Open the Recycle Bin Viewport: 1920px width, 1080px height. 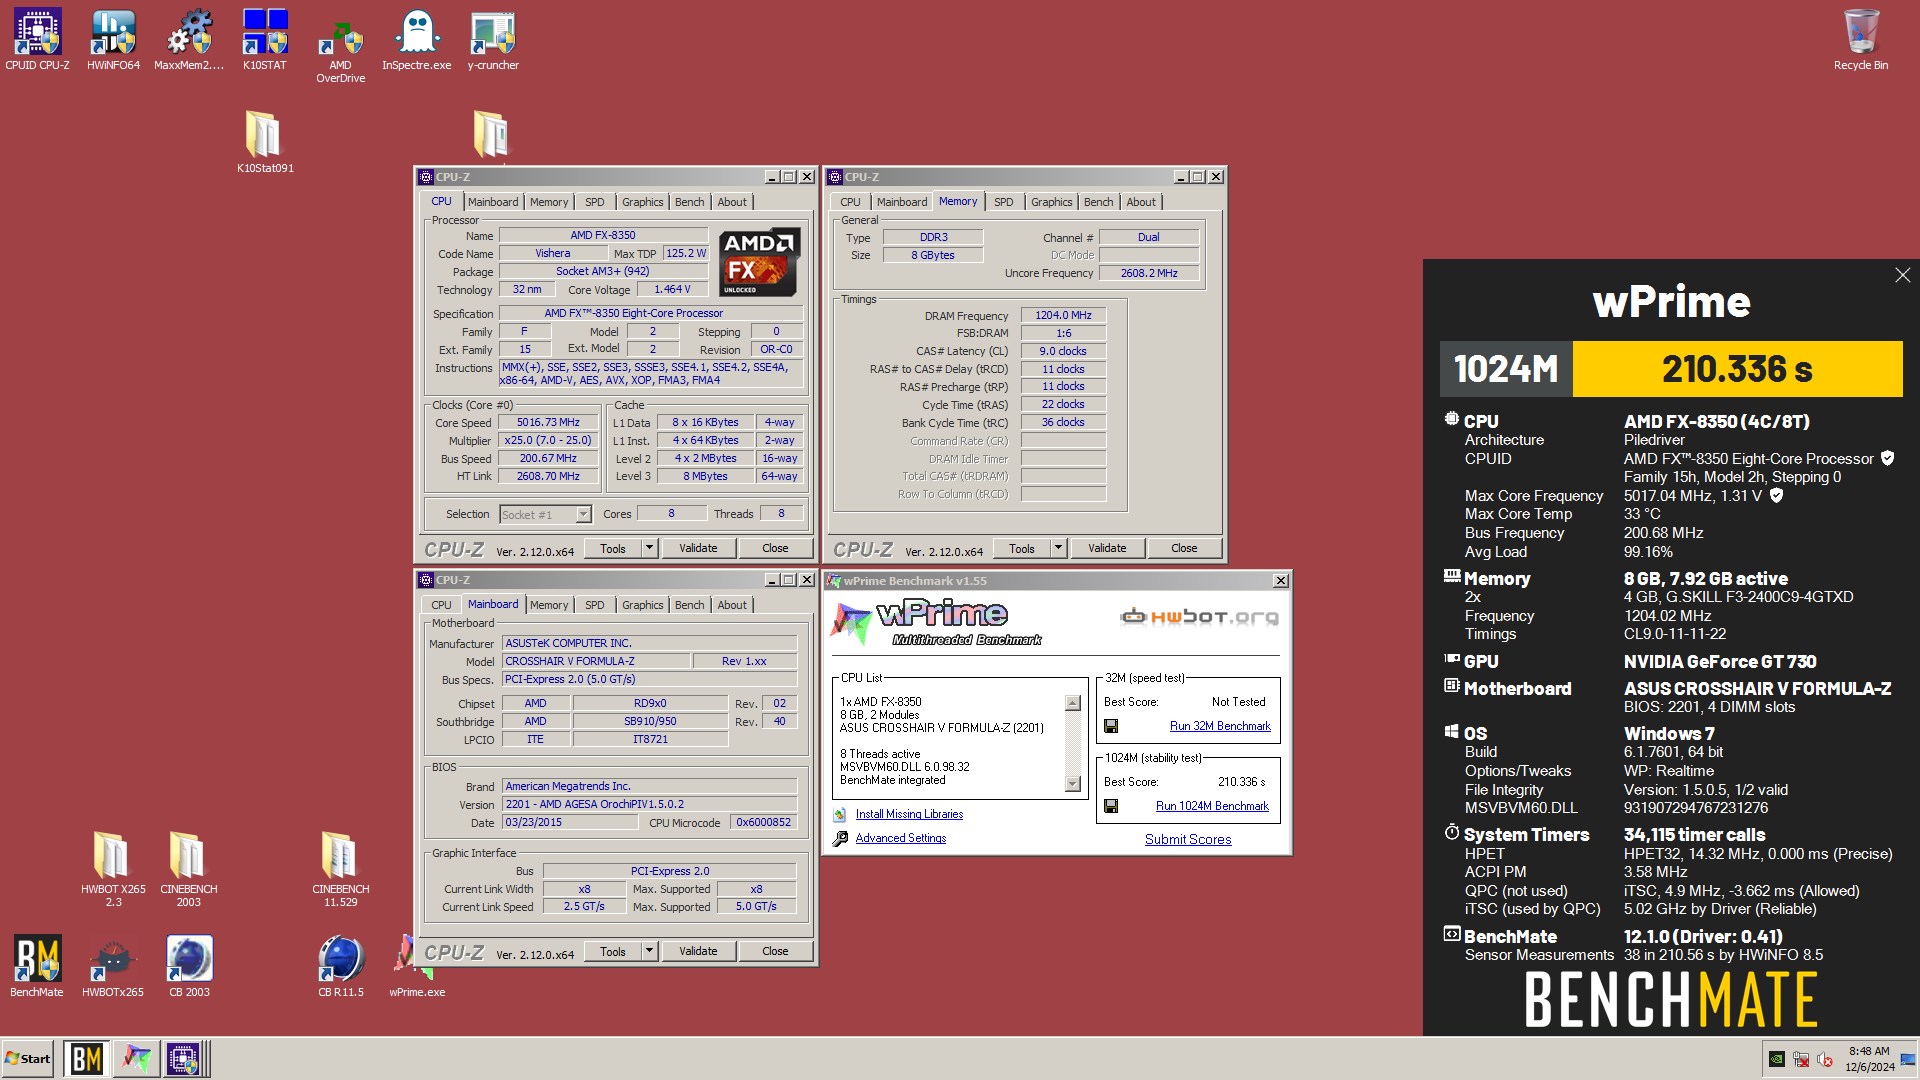[1861, 40]
